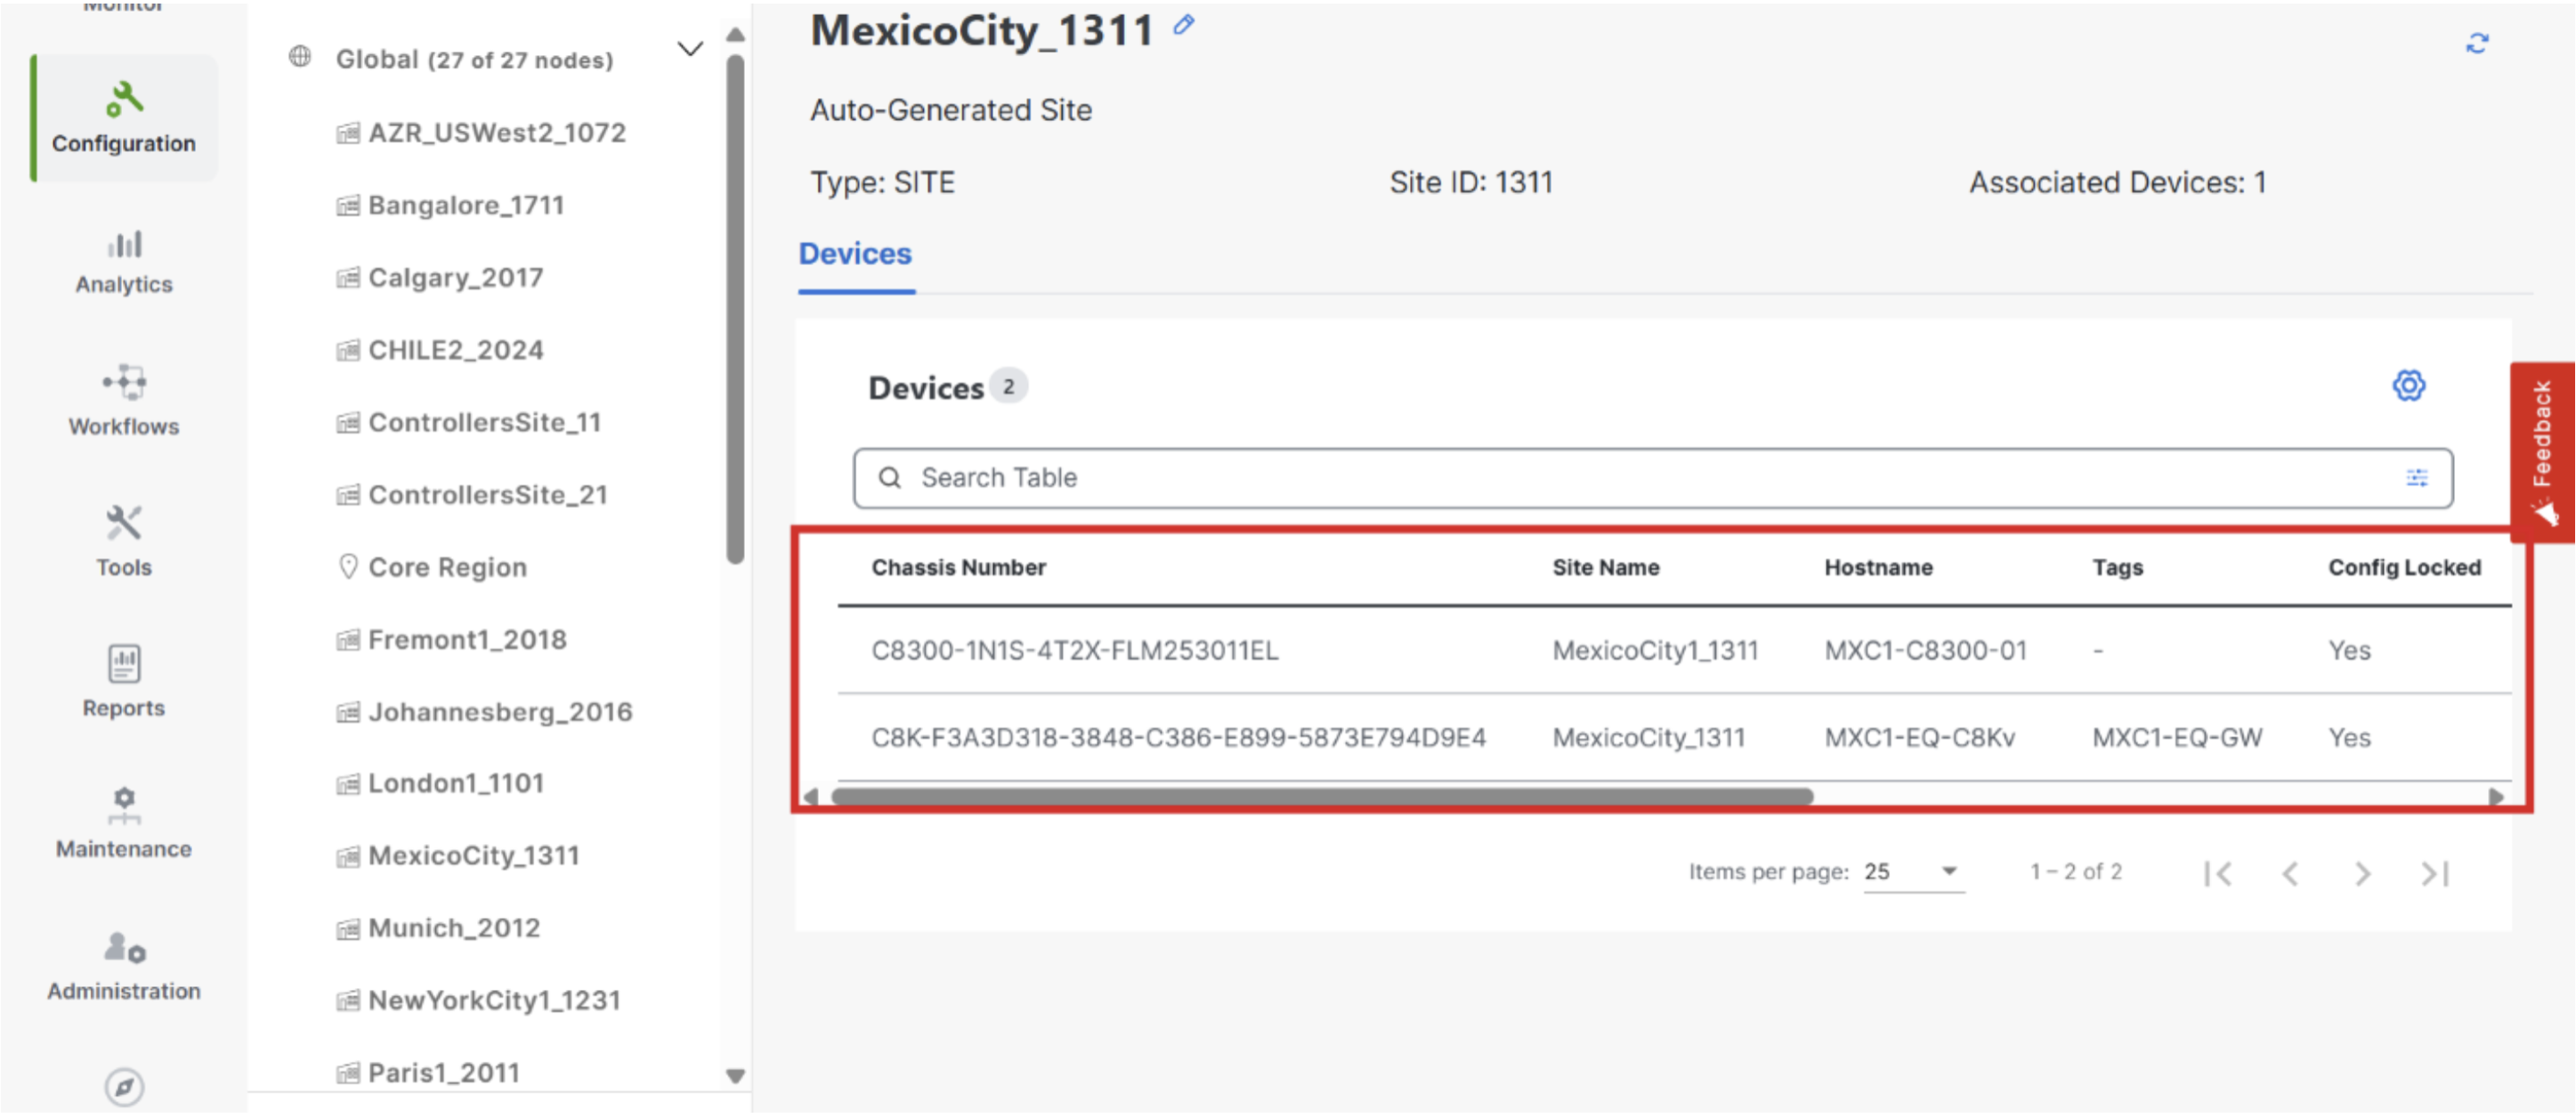Go to the next page of devices
The image size is (2576, 1118).
pos(2362,874)
